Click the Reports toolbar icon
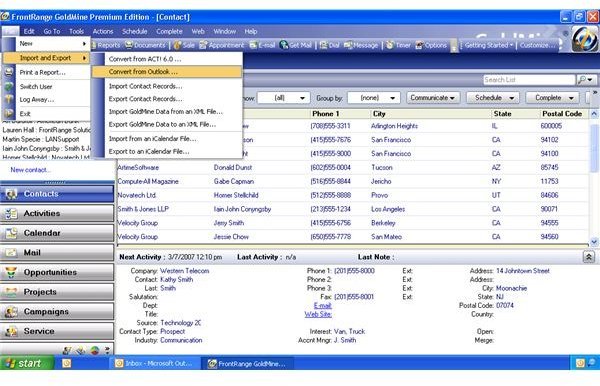Viewport: 600px width, 386px height. (x=106, y=45)
